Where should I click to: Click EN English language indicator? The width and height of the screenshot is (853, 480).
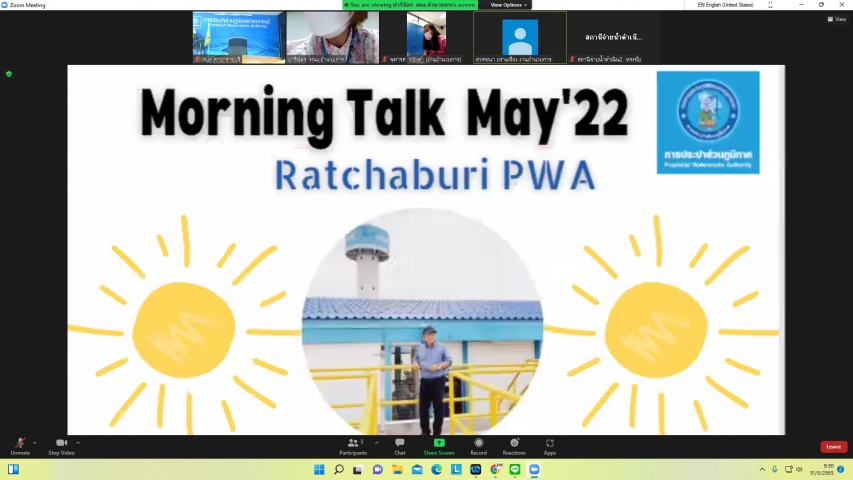pyautogui.click(x=726, y=5)
